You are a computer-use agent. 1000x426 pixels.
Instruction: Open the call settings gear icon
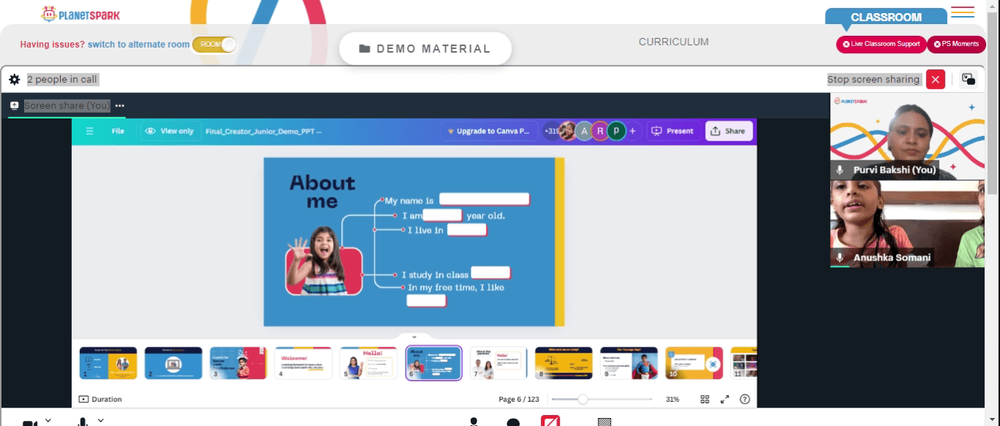click(14, 80)
